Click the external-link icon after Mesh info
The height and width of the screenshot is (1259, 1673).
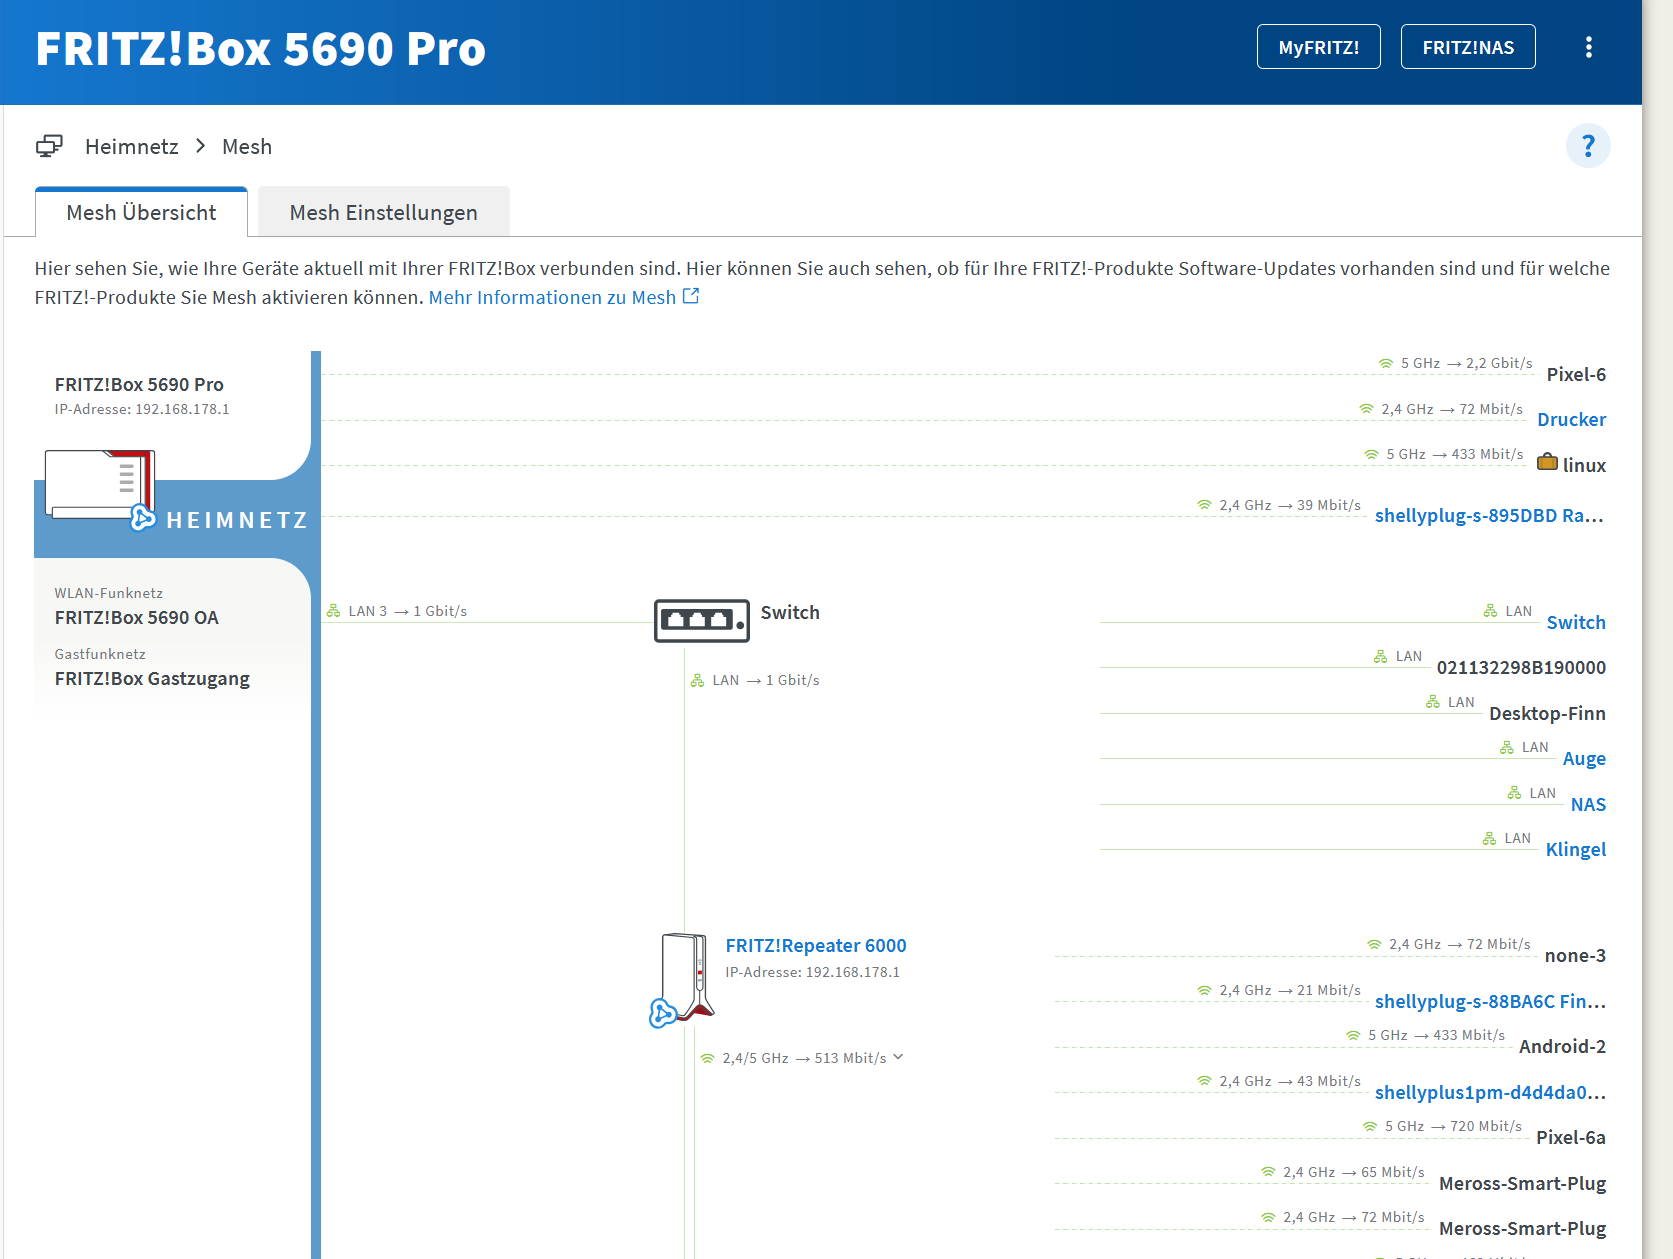[691, 296]
